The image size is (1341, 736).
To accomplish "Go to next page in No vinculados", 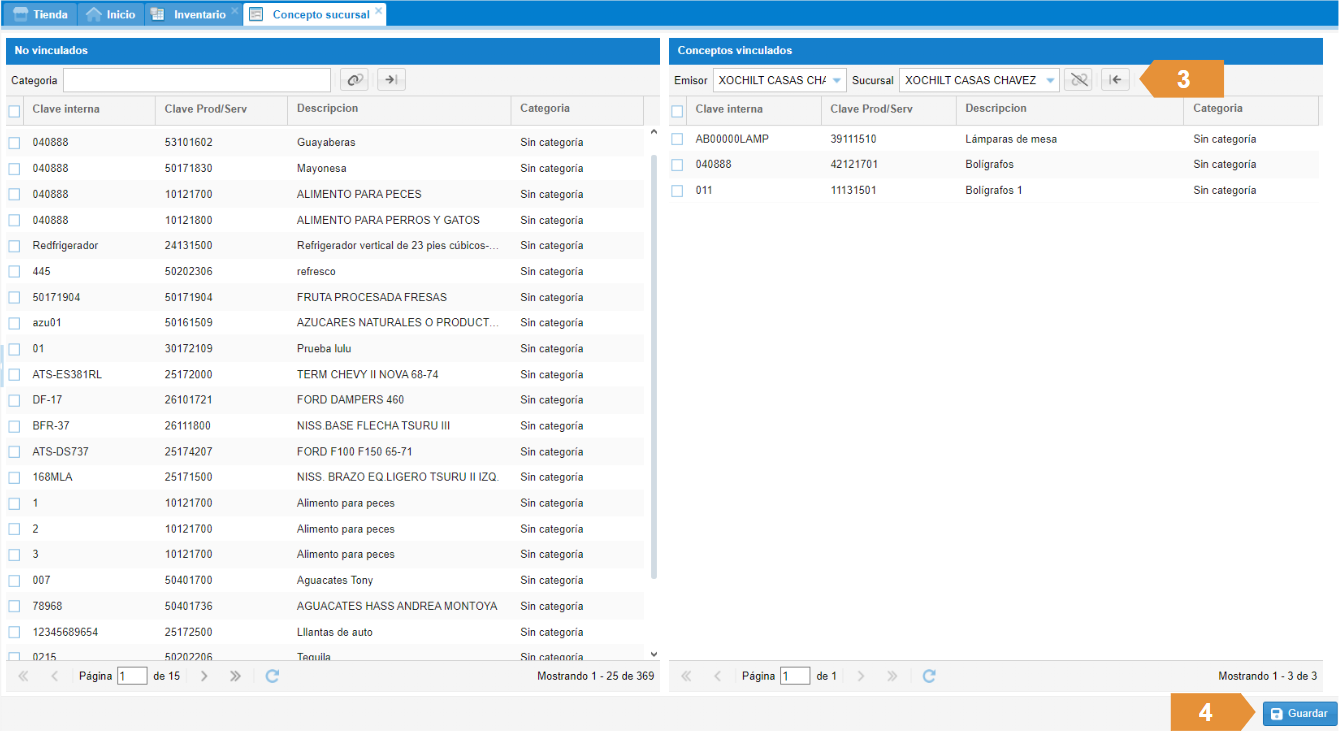I will (204, 676).
